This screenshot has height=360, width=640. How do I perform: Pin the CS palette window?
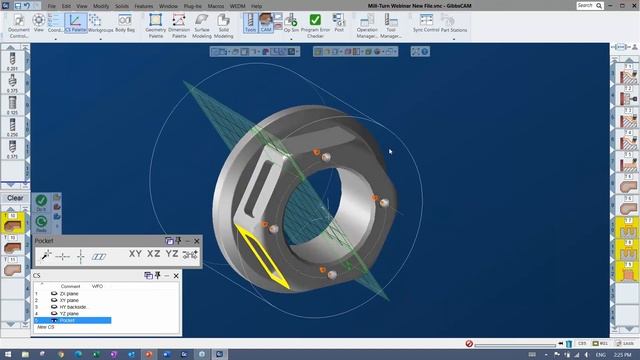(158, 276)
